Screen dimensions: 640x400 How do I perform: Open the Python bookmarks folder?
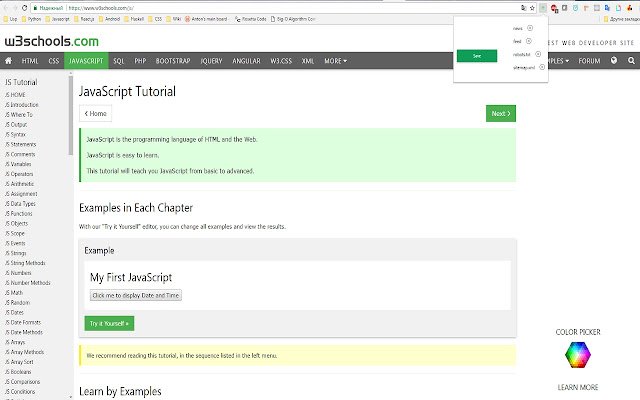click(x=31, y=19)
